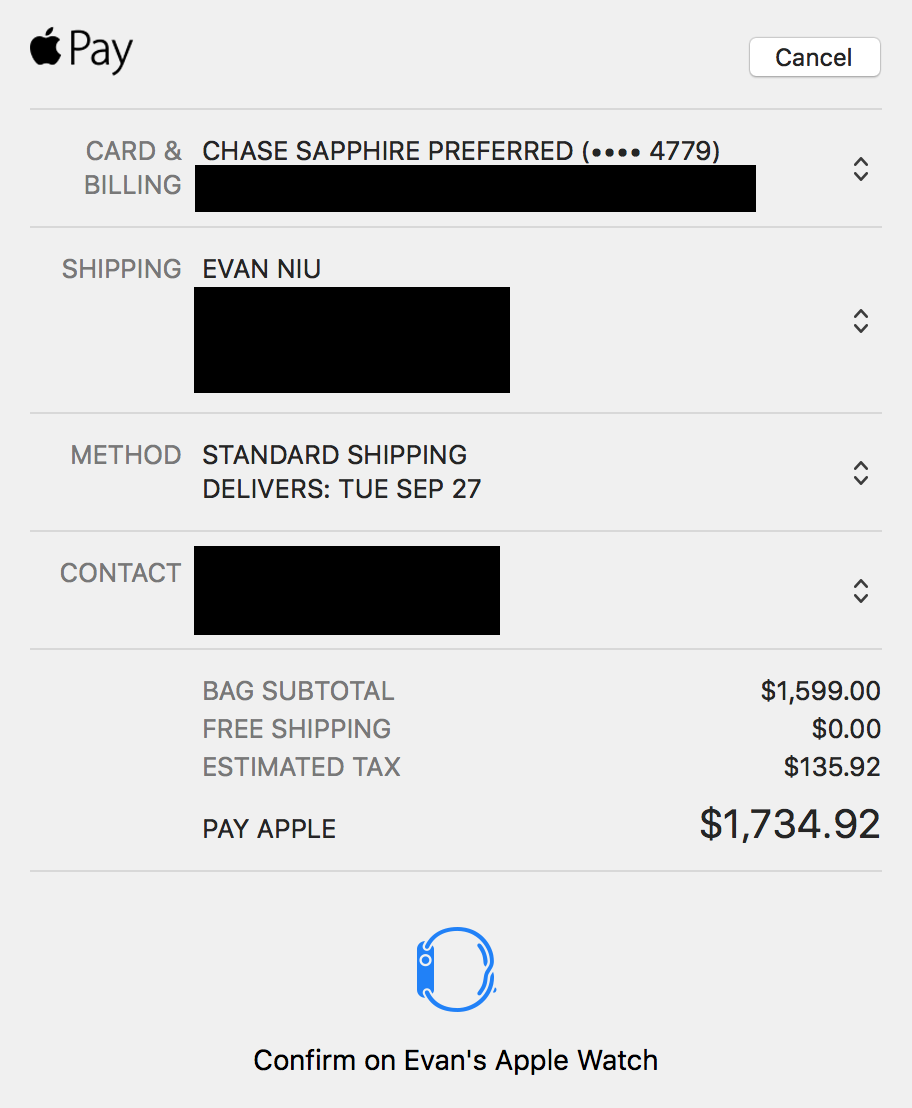
Task: Expand the contact selector arrows
Action: (860, 591)
